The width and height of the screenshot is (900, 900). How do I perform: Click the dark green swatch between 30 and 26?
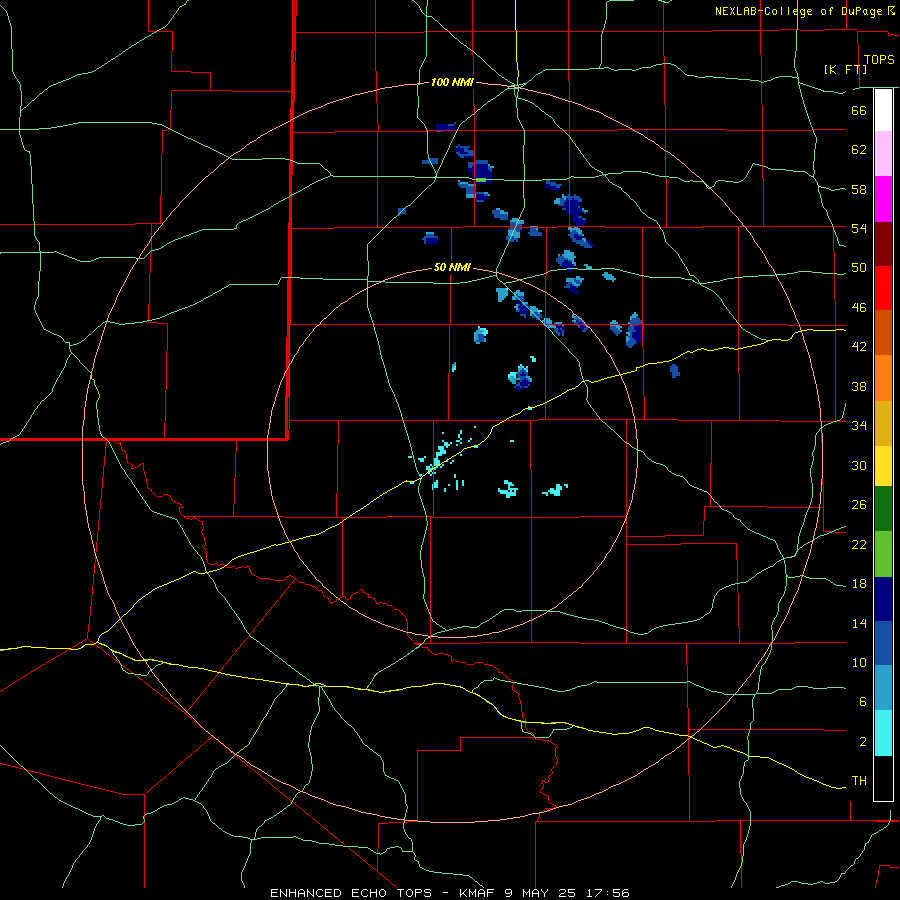click(x=883, y=509)
